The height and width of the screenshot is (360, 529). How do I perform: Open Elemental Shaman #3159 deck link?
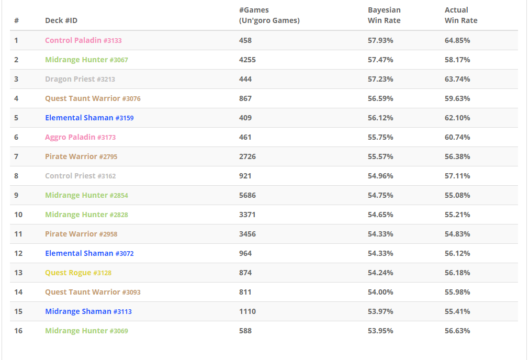pos(89,118)
